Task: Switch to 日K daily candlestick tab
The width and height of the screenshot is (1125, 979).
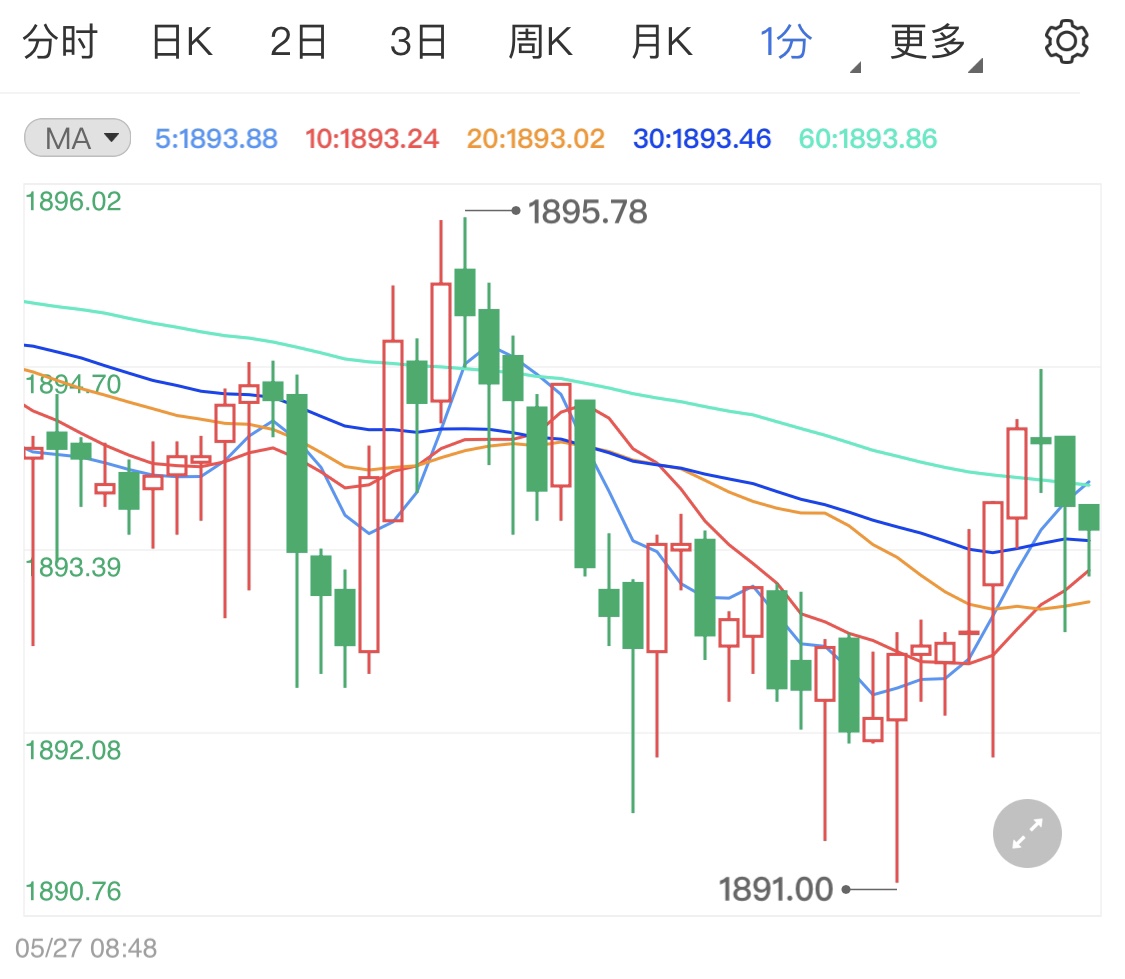Action: (x=182, y=42)
